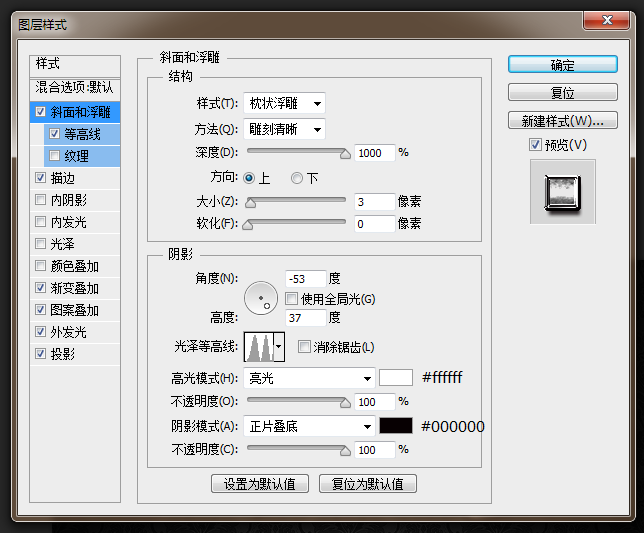Open the 高光模式 dropdown
Image resolution: width=644 pixels, height=533 pixels.
tap(309, 378)
